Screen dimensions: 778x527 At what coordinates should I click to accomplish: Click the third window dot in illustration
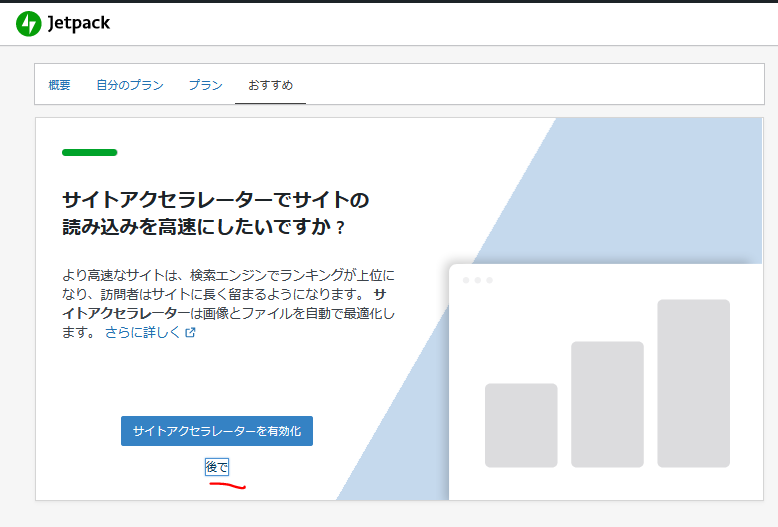489,280
